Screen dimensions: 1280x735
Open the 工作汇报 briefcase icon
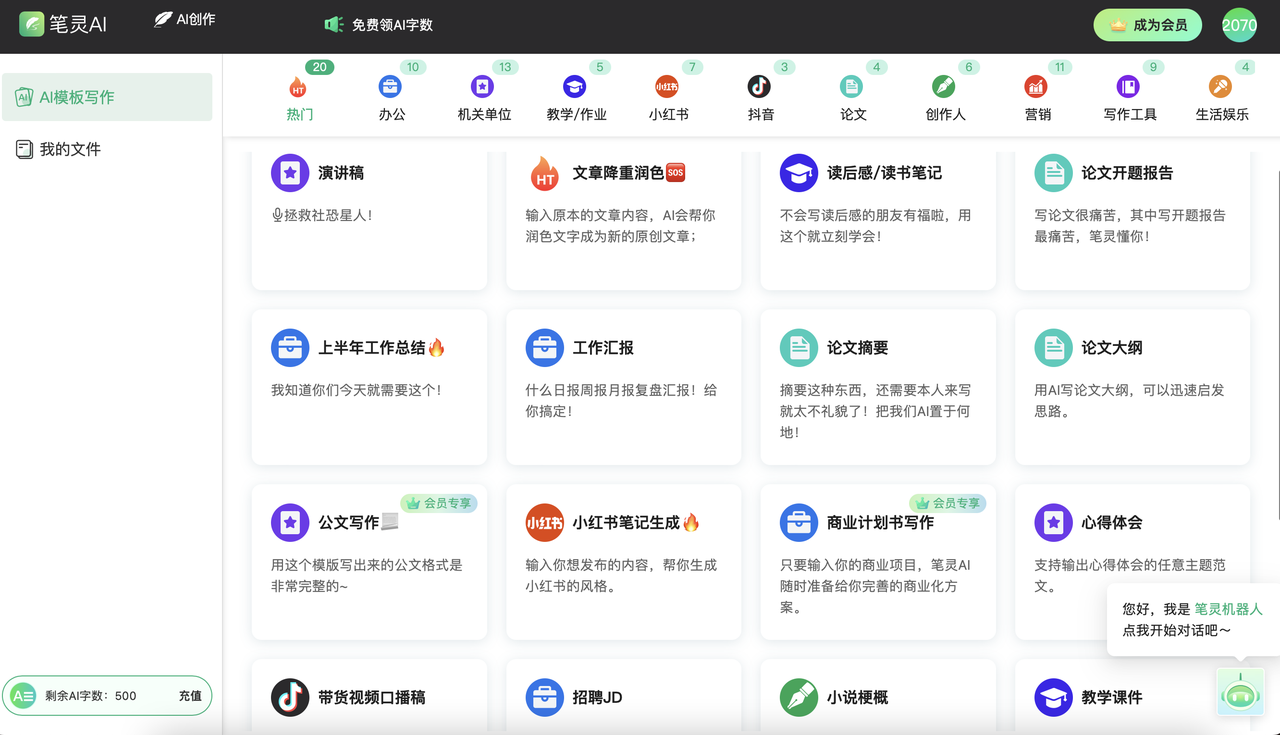click(545, 348)
